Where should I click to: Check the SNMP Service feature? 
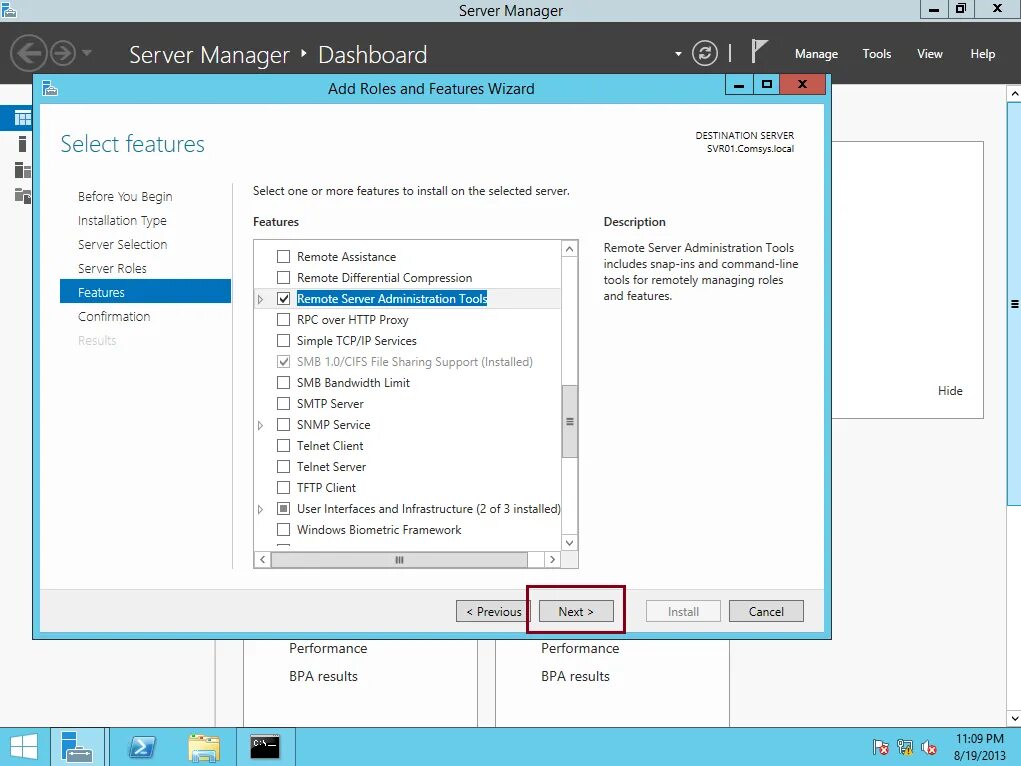(x=283, y=425)
